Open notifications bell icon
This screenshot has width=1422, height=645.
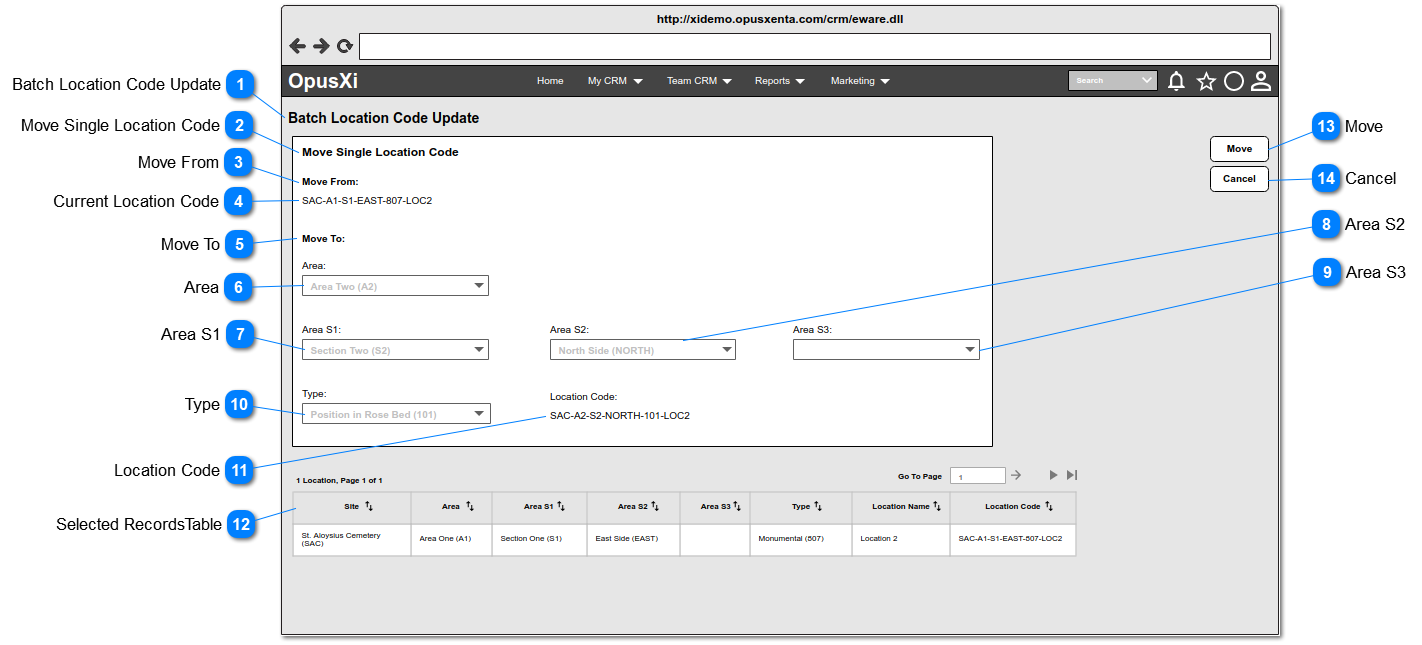1177,82
